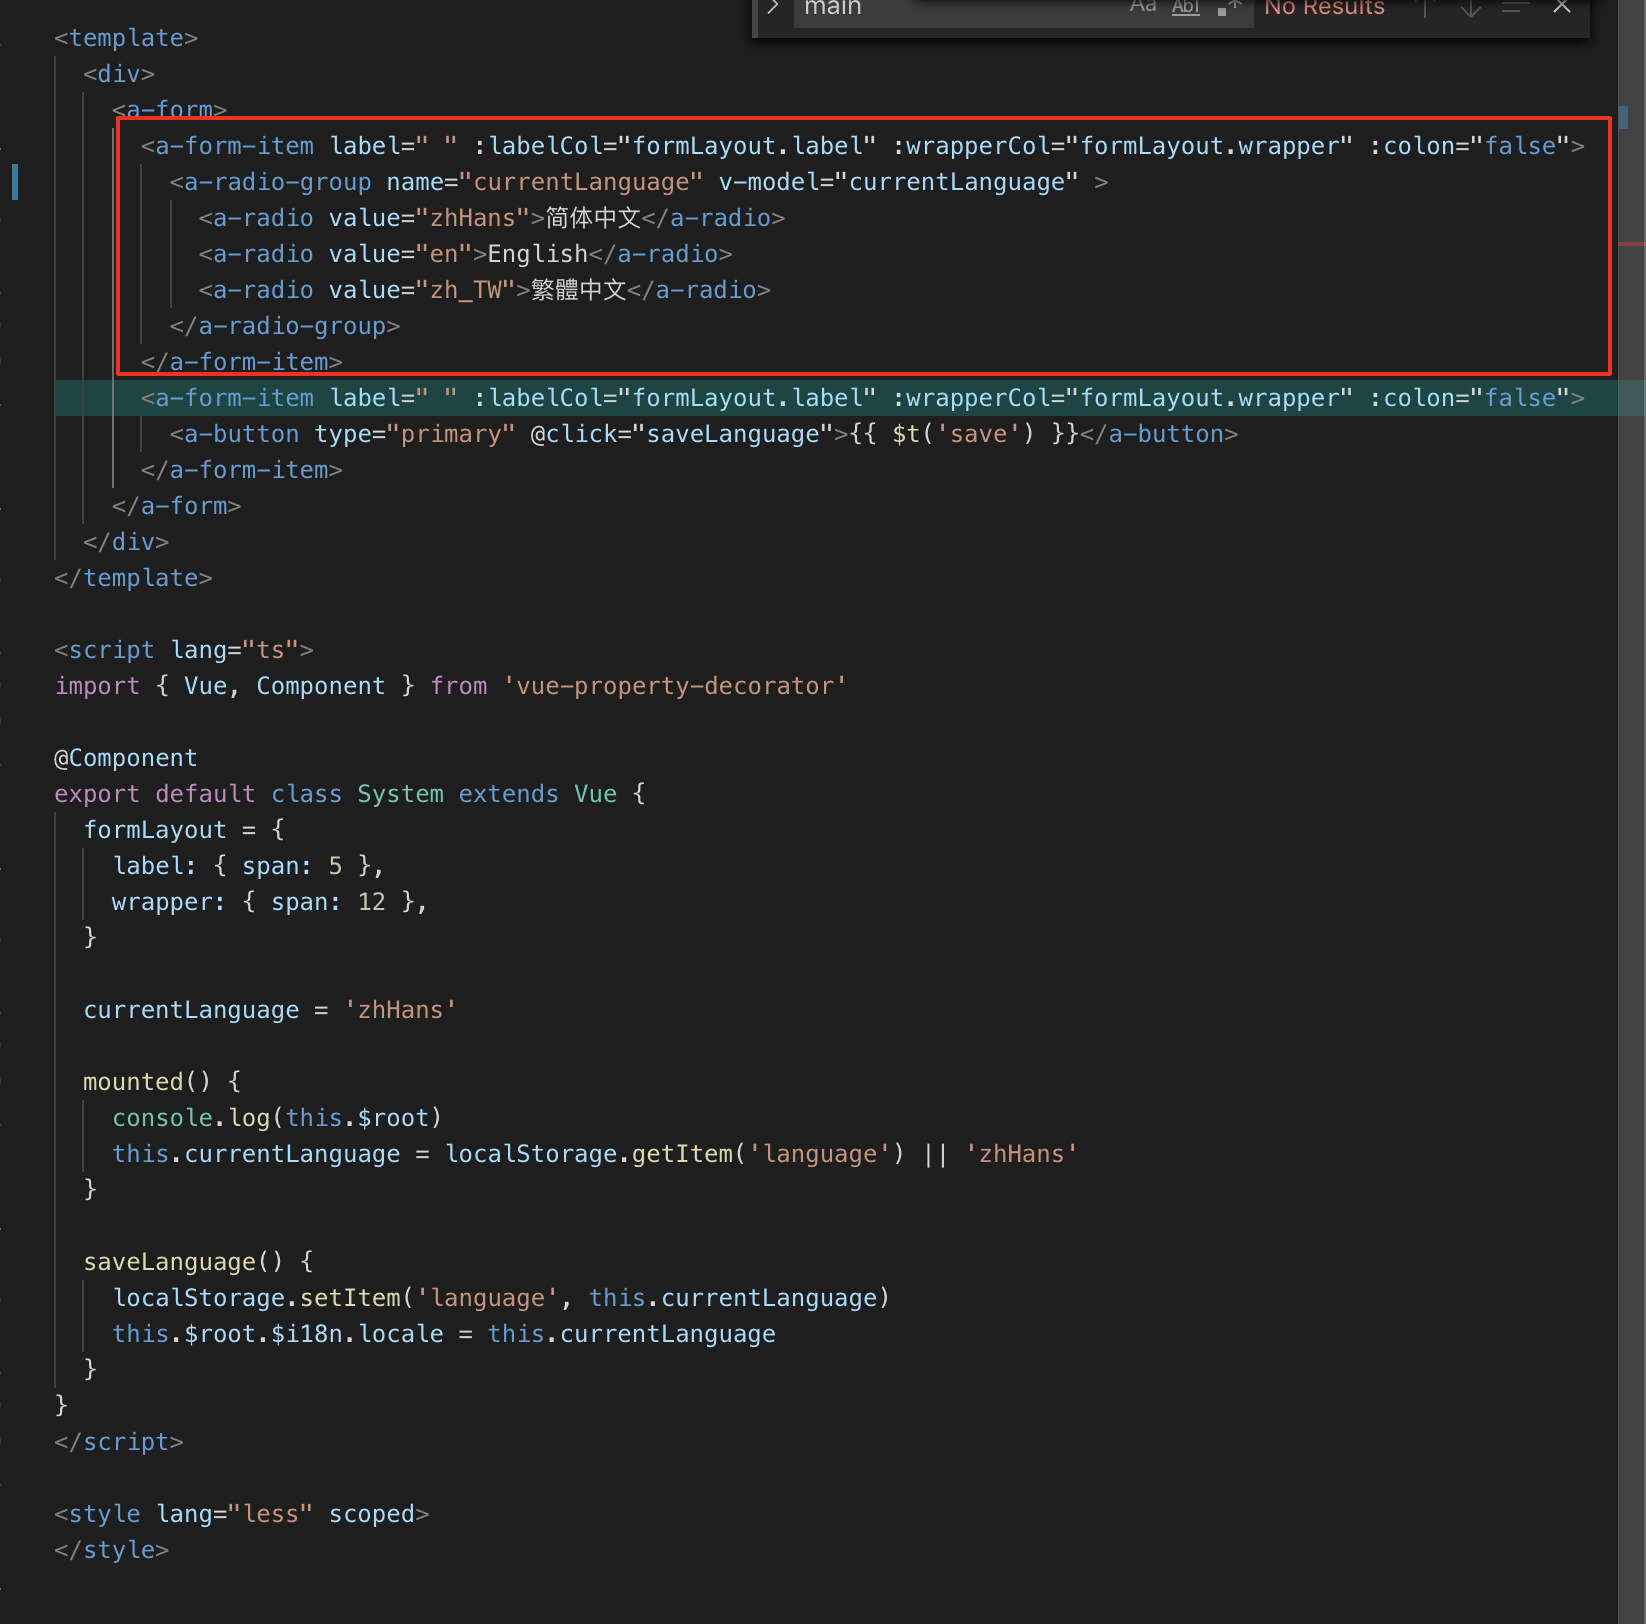Toggle Find in Selection icon

pyautogui.click(x=1516, y=8)
